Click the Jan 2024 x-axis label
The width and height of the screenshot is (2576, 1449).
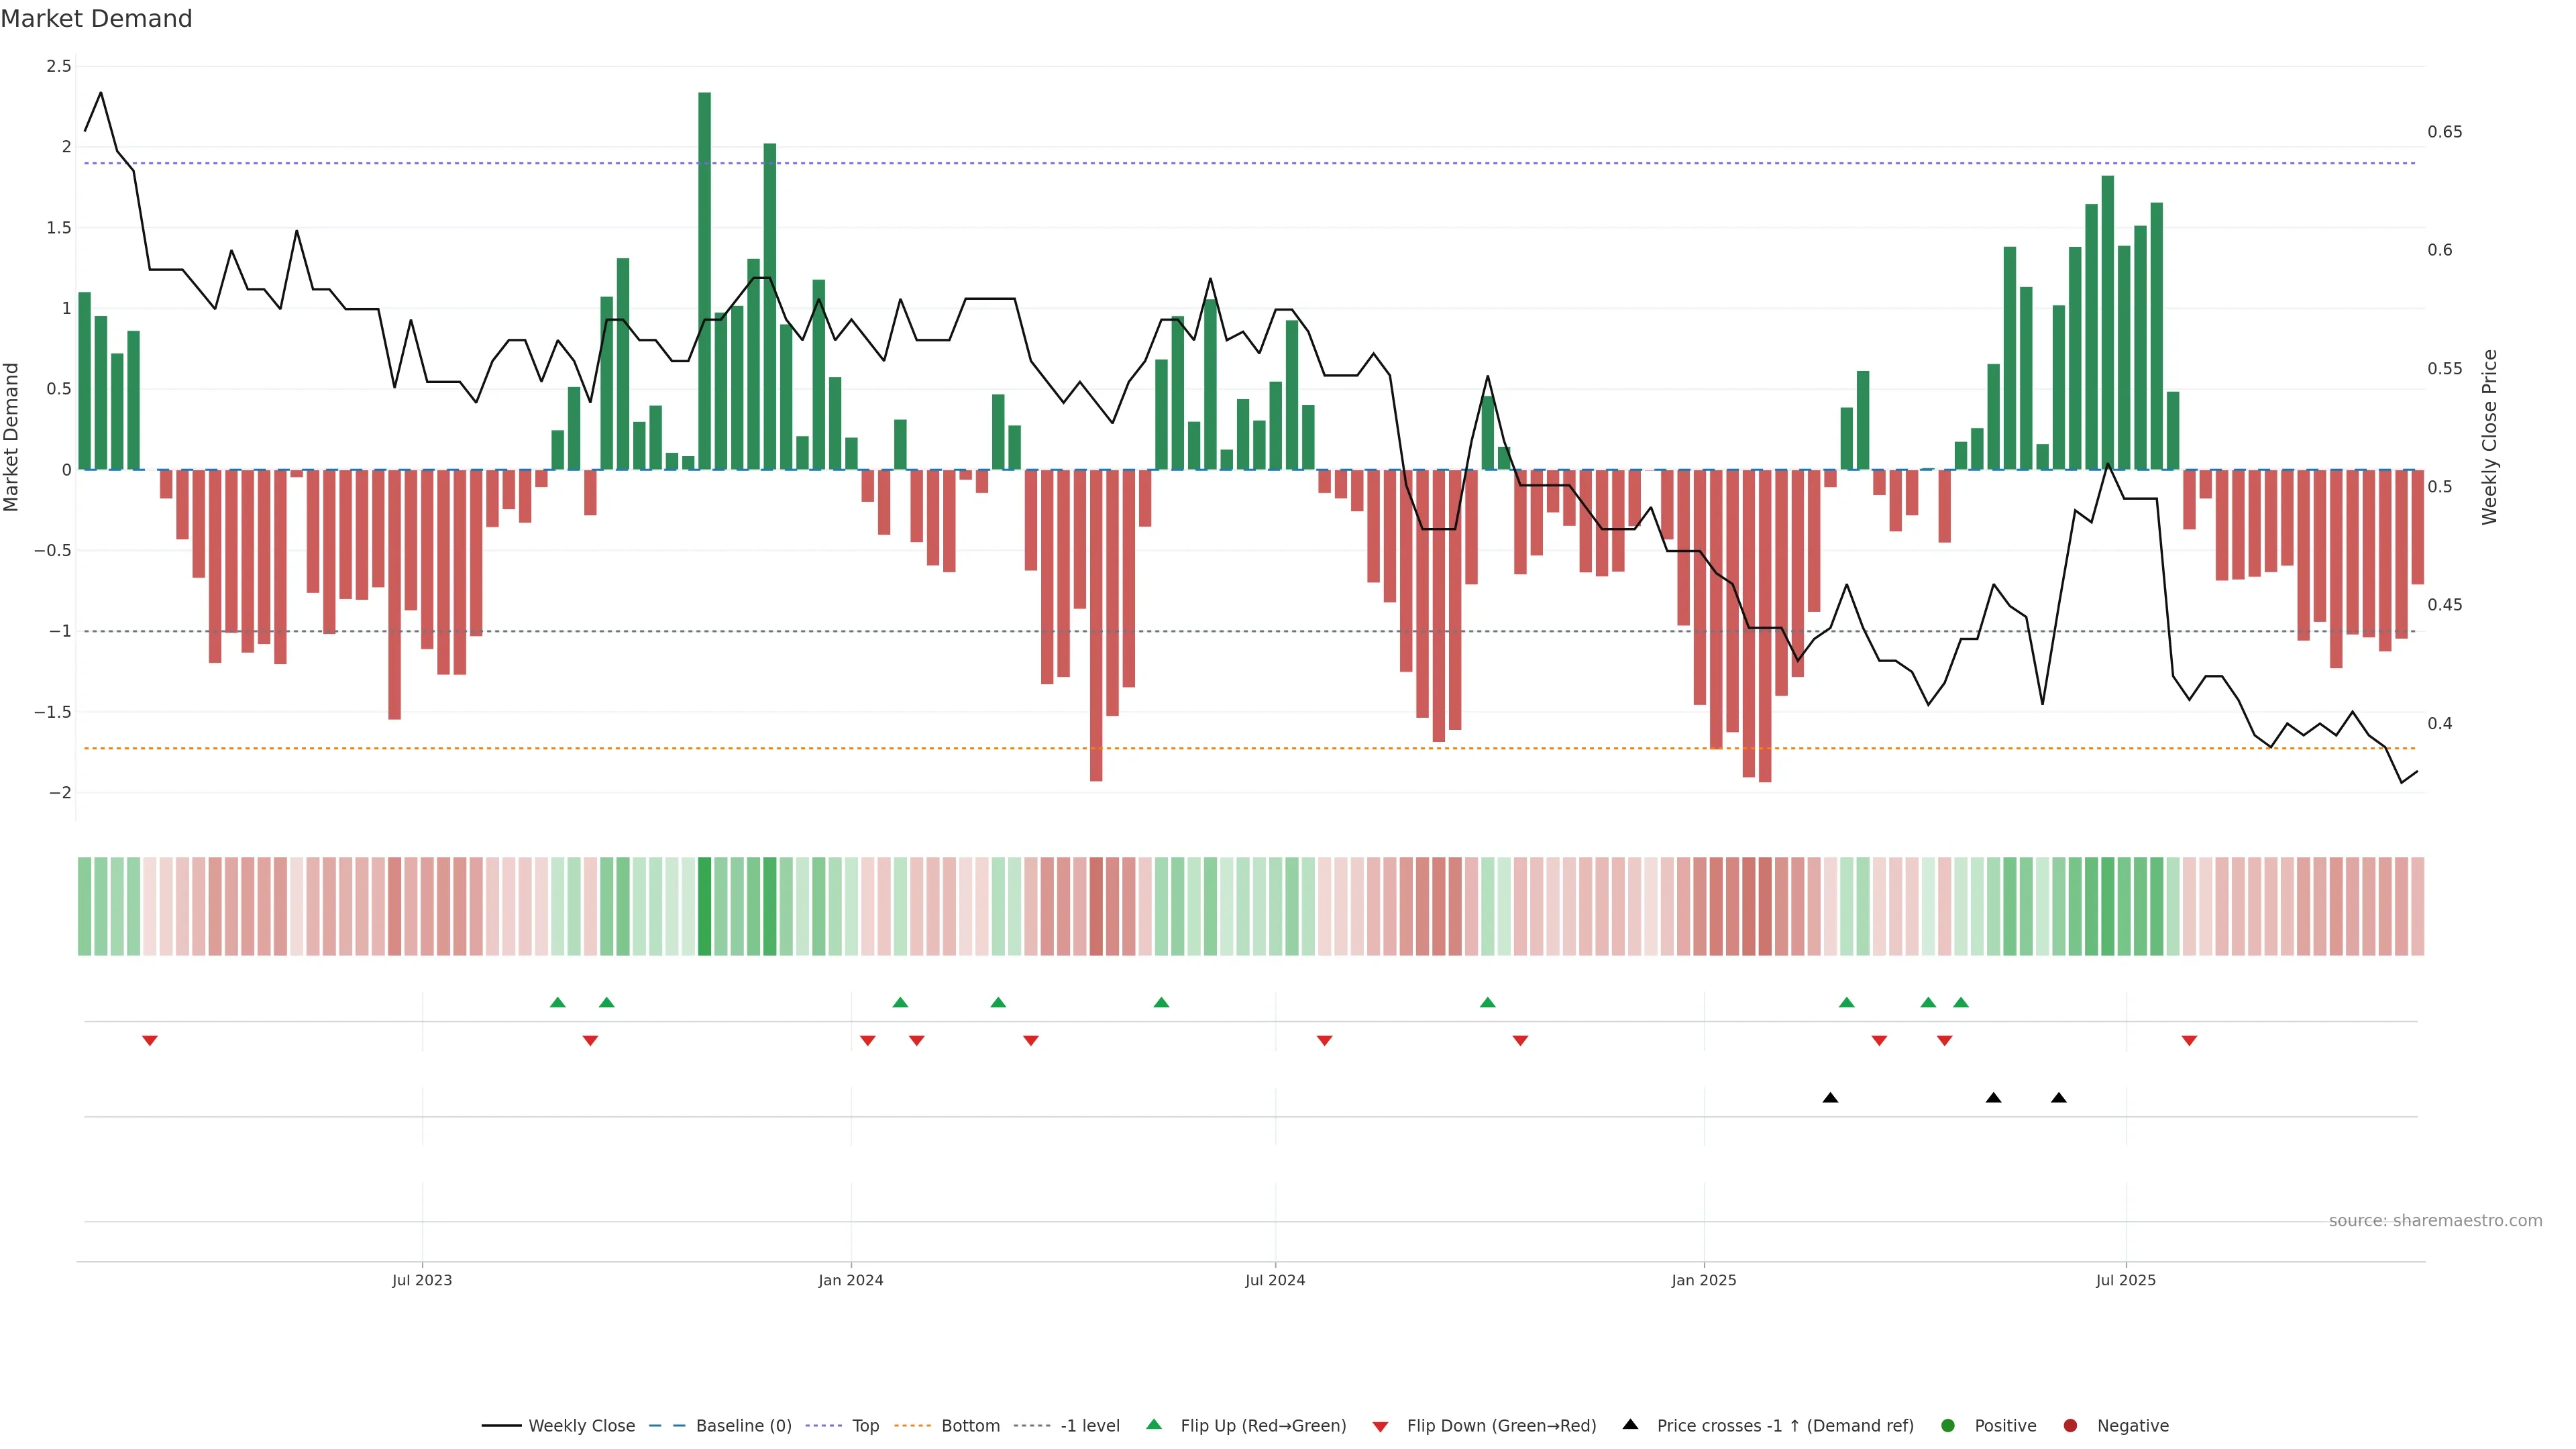coord(850,1280)
